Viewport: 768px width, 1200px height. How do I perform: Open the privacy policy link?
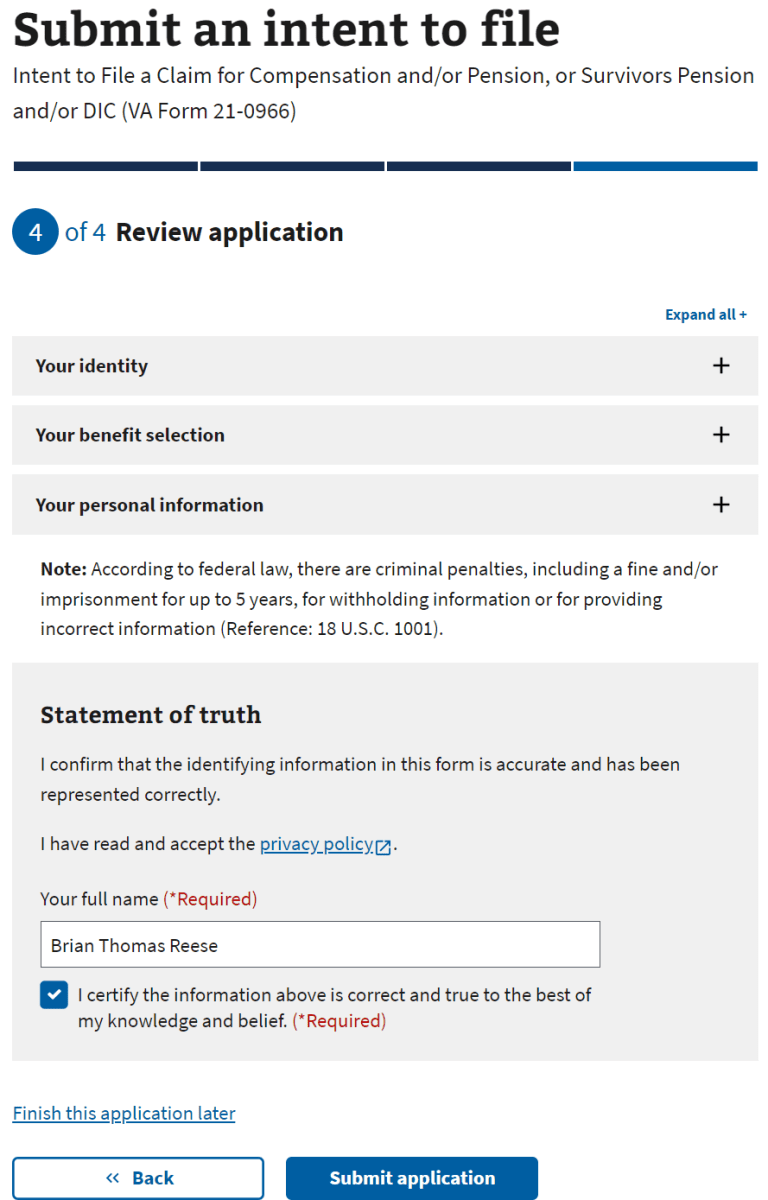coord(315,844)
